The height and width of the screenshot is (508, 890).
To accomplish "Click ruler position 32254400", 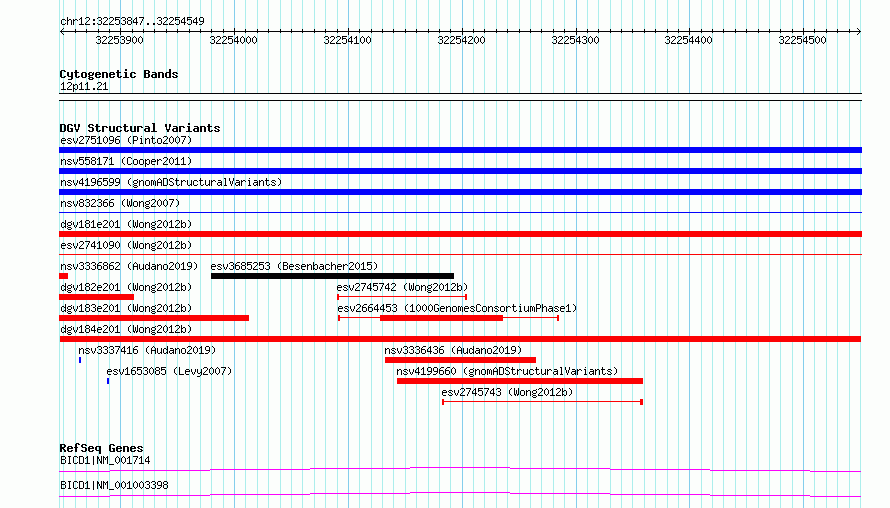I will point(689,40).
